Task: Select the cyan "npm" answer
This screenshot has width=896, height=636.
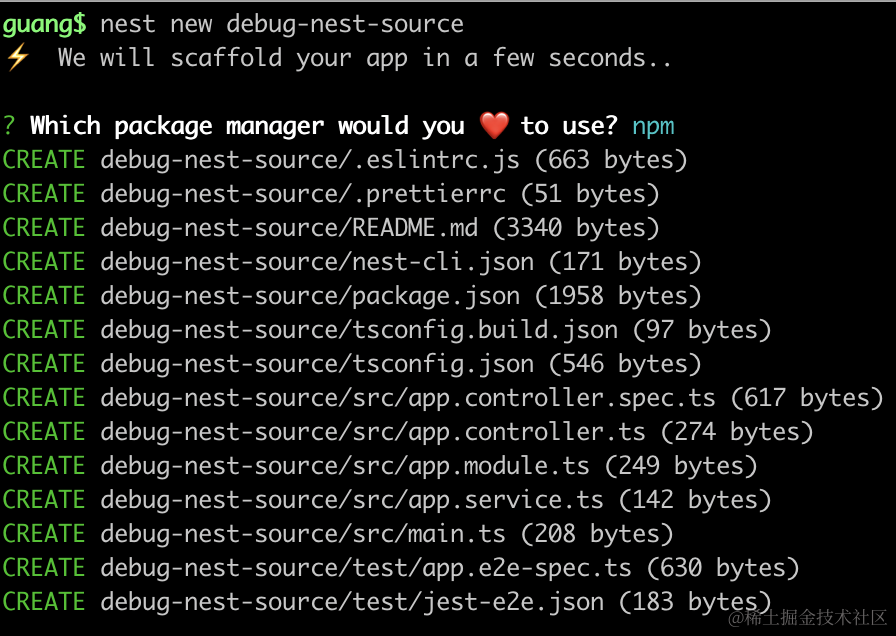Action: click(x=653, y=125)
